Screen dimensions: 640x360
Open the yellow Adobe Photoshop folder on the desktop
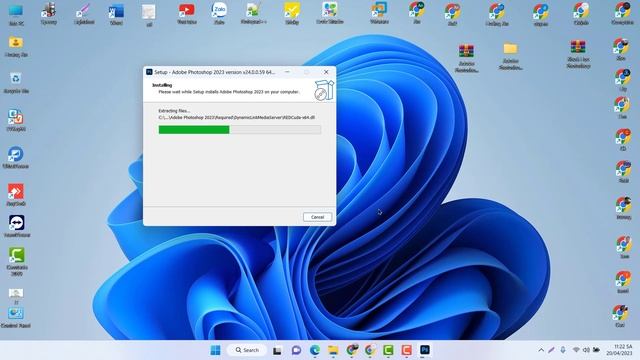pyautogui.click(x=510, y=56)
